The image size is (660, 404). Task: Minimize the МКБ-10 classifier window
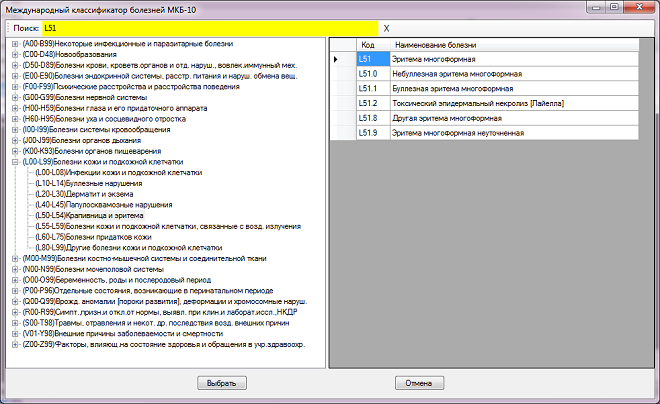[x=596, y=7]
